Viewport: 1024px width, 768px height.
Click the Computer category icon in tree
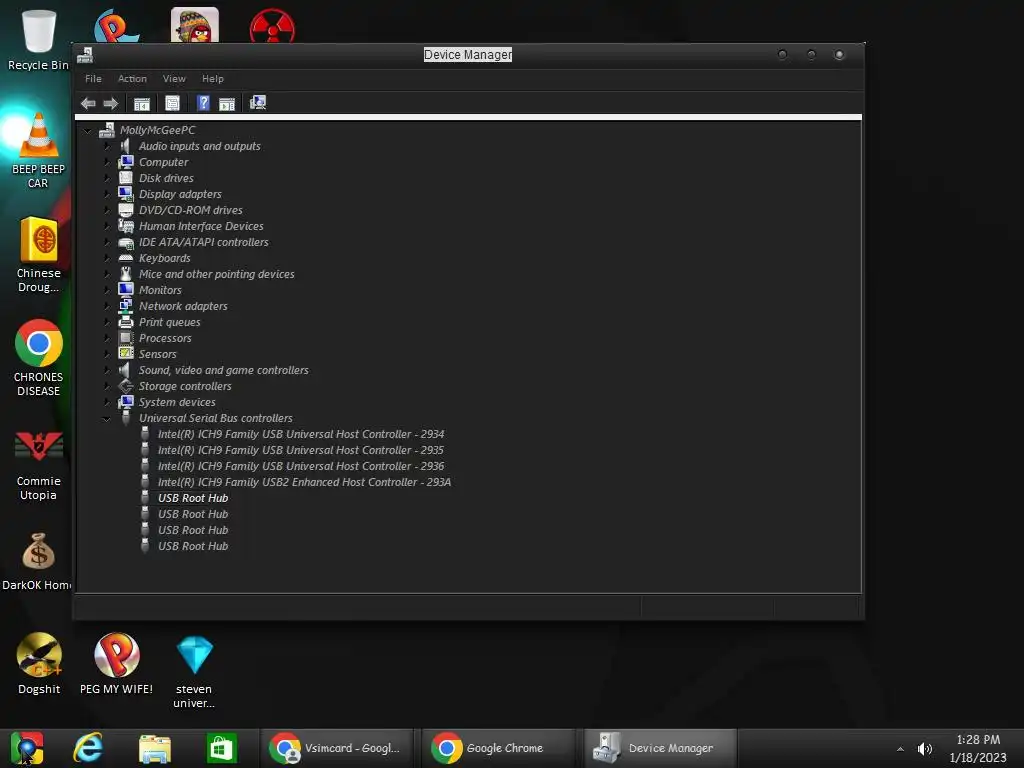pyautogui.click(x=126, y=162)
